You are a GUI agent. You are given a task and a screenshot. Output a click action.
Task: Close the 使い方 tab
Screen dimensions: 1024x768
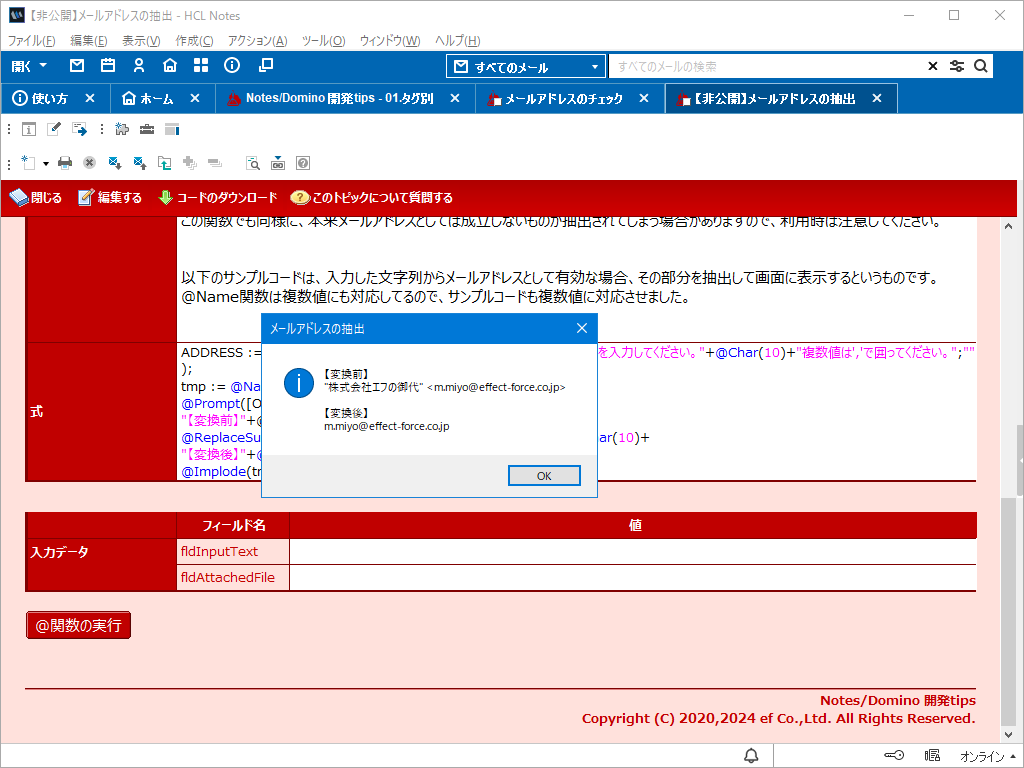tap(90, 98)
